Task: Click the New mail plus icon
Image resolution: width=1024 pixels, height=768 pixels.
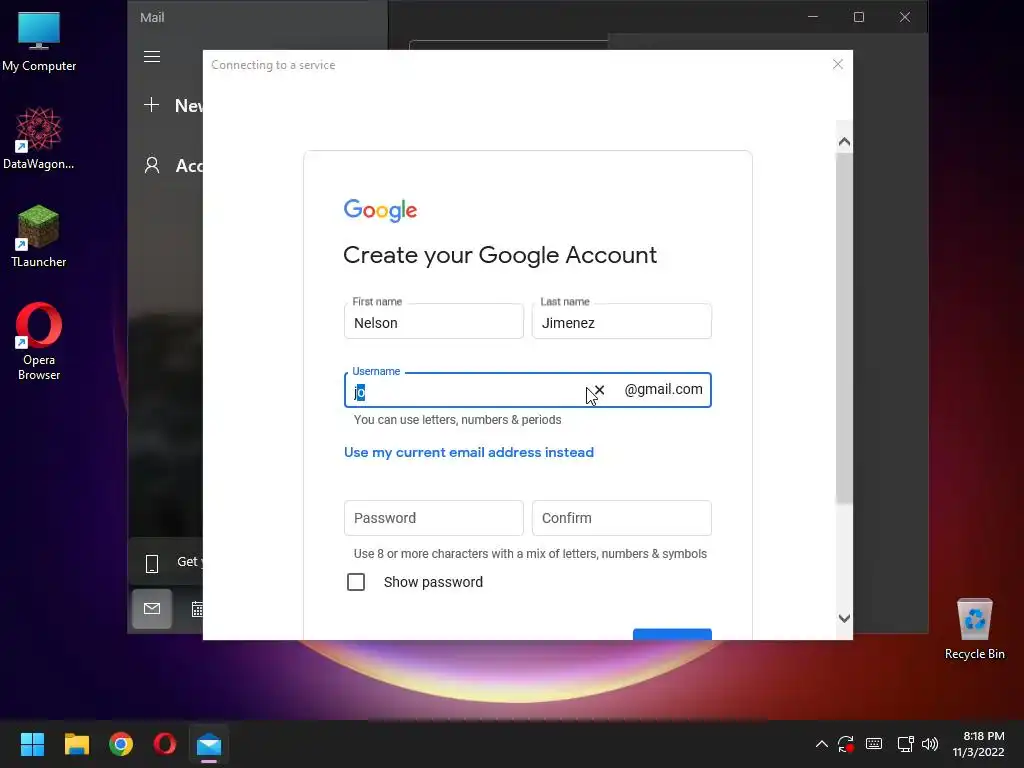Action: pyautogui.click(x=152, y=104)
